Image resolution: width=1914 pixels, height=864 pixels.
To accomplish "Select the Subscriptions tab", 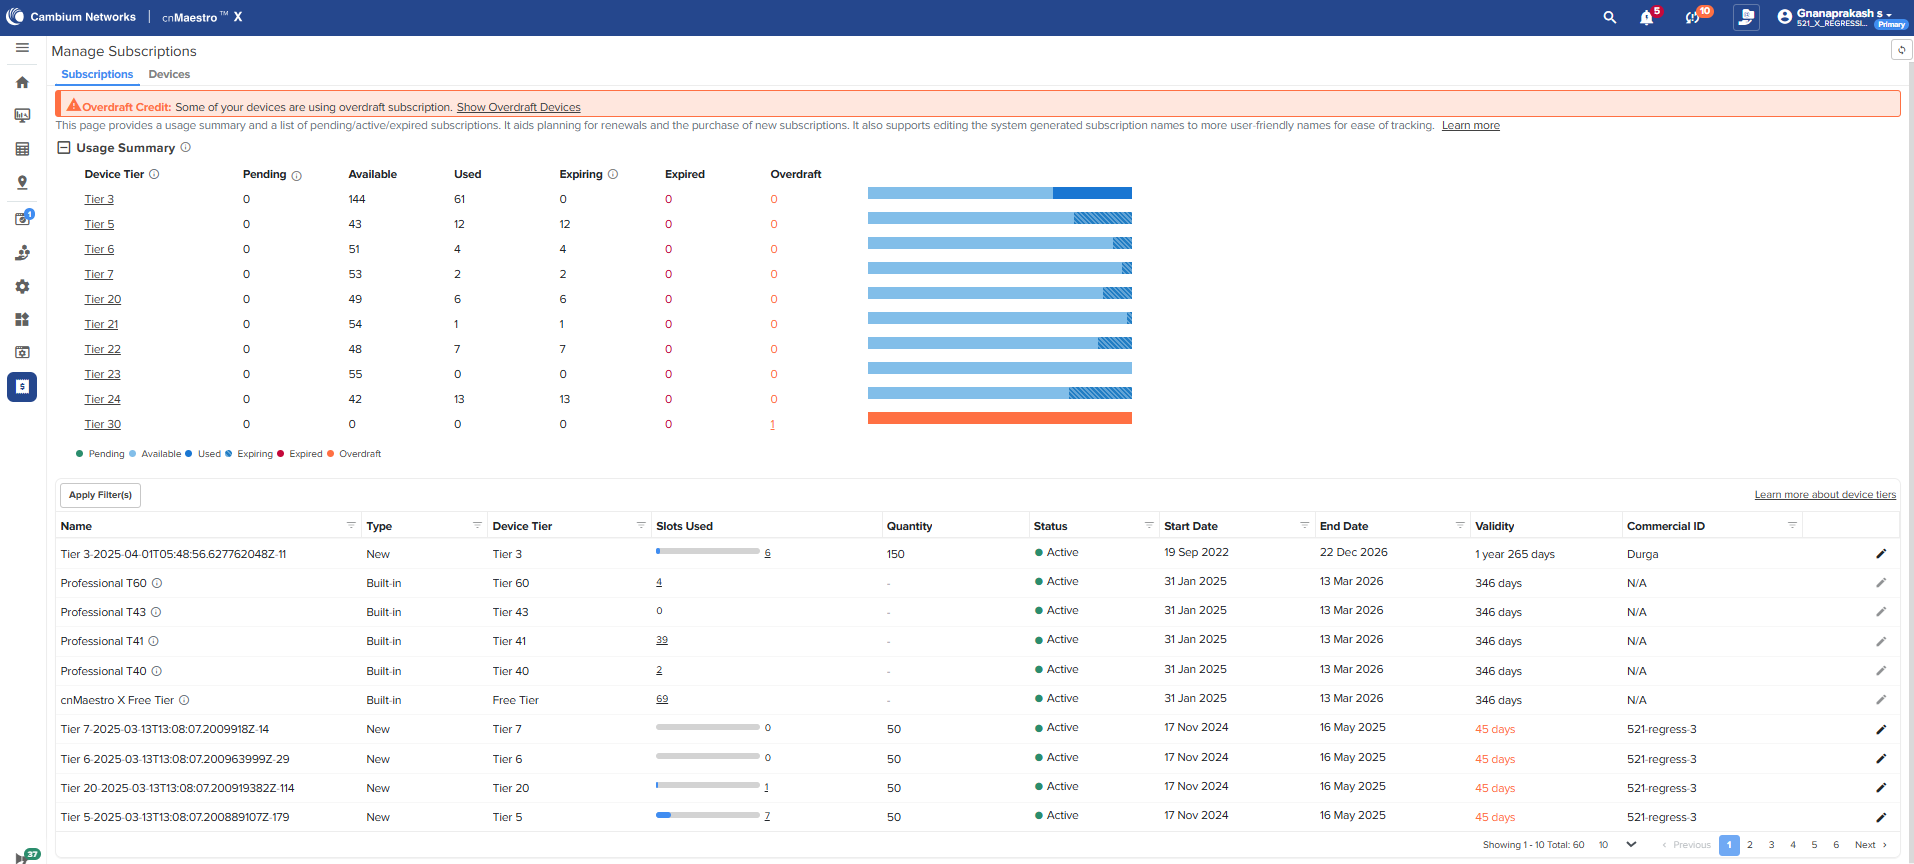I will coord(97,74).
